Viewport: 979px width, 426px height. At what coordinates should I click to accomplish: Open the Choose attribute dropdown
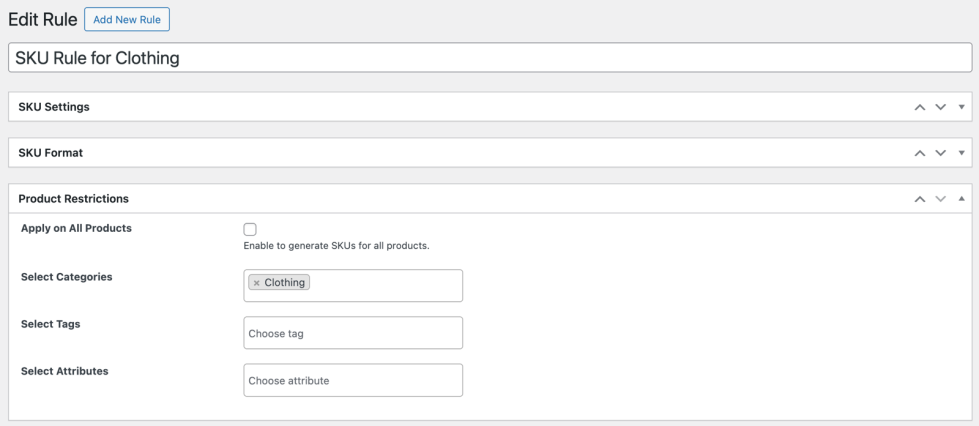click(353, 380)
